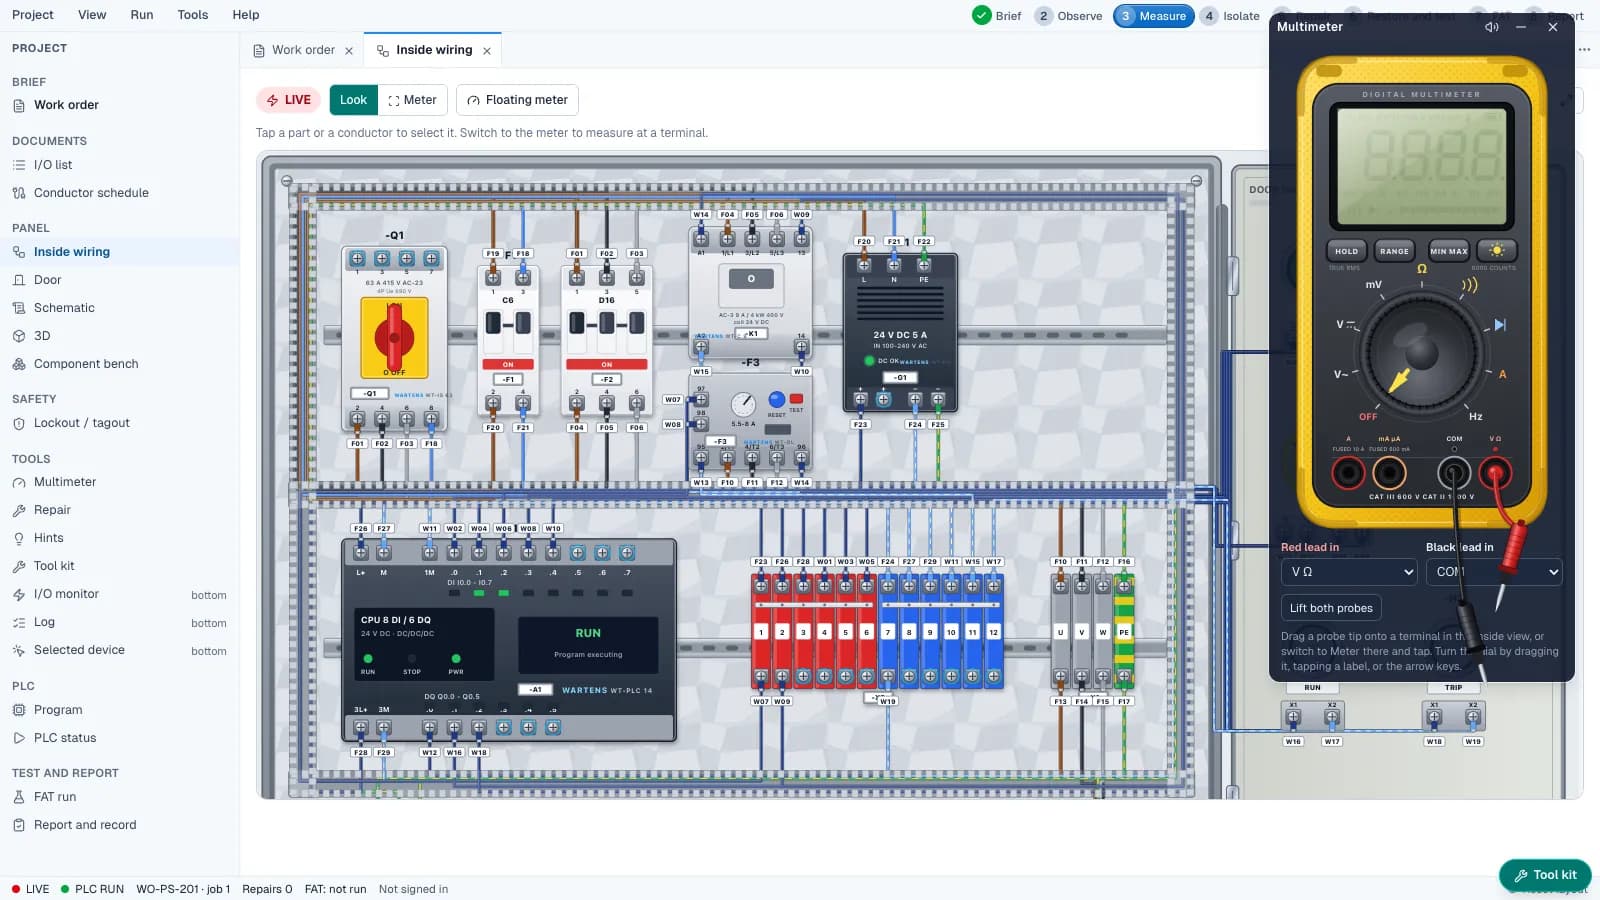Open the Project menu
Screen dimensions: 1600x900
(33, 15)
